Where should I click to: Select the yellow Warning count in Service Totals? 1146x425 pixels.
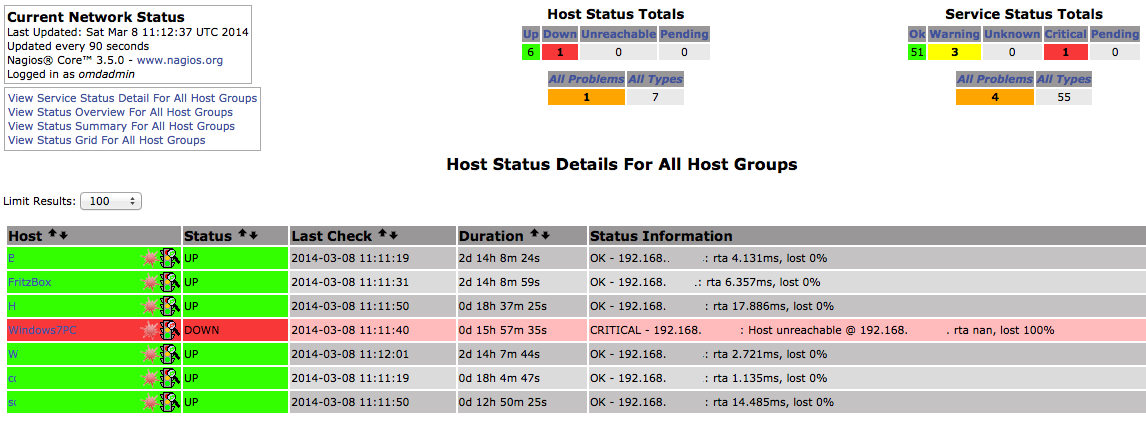[x=953, y=52]
